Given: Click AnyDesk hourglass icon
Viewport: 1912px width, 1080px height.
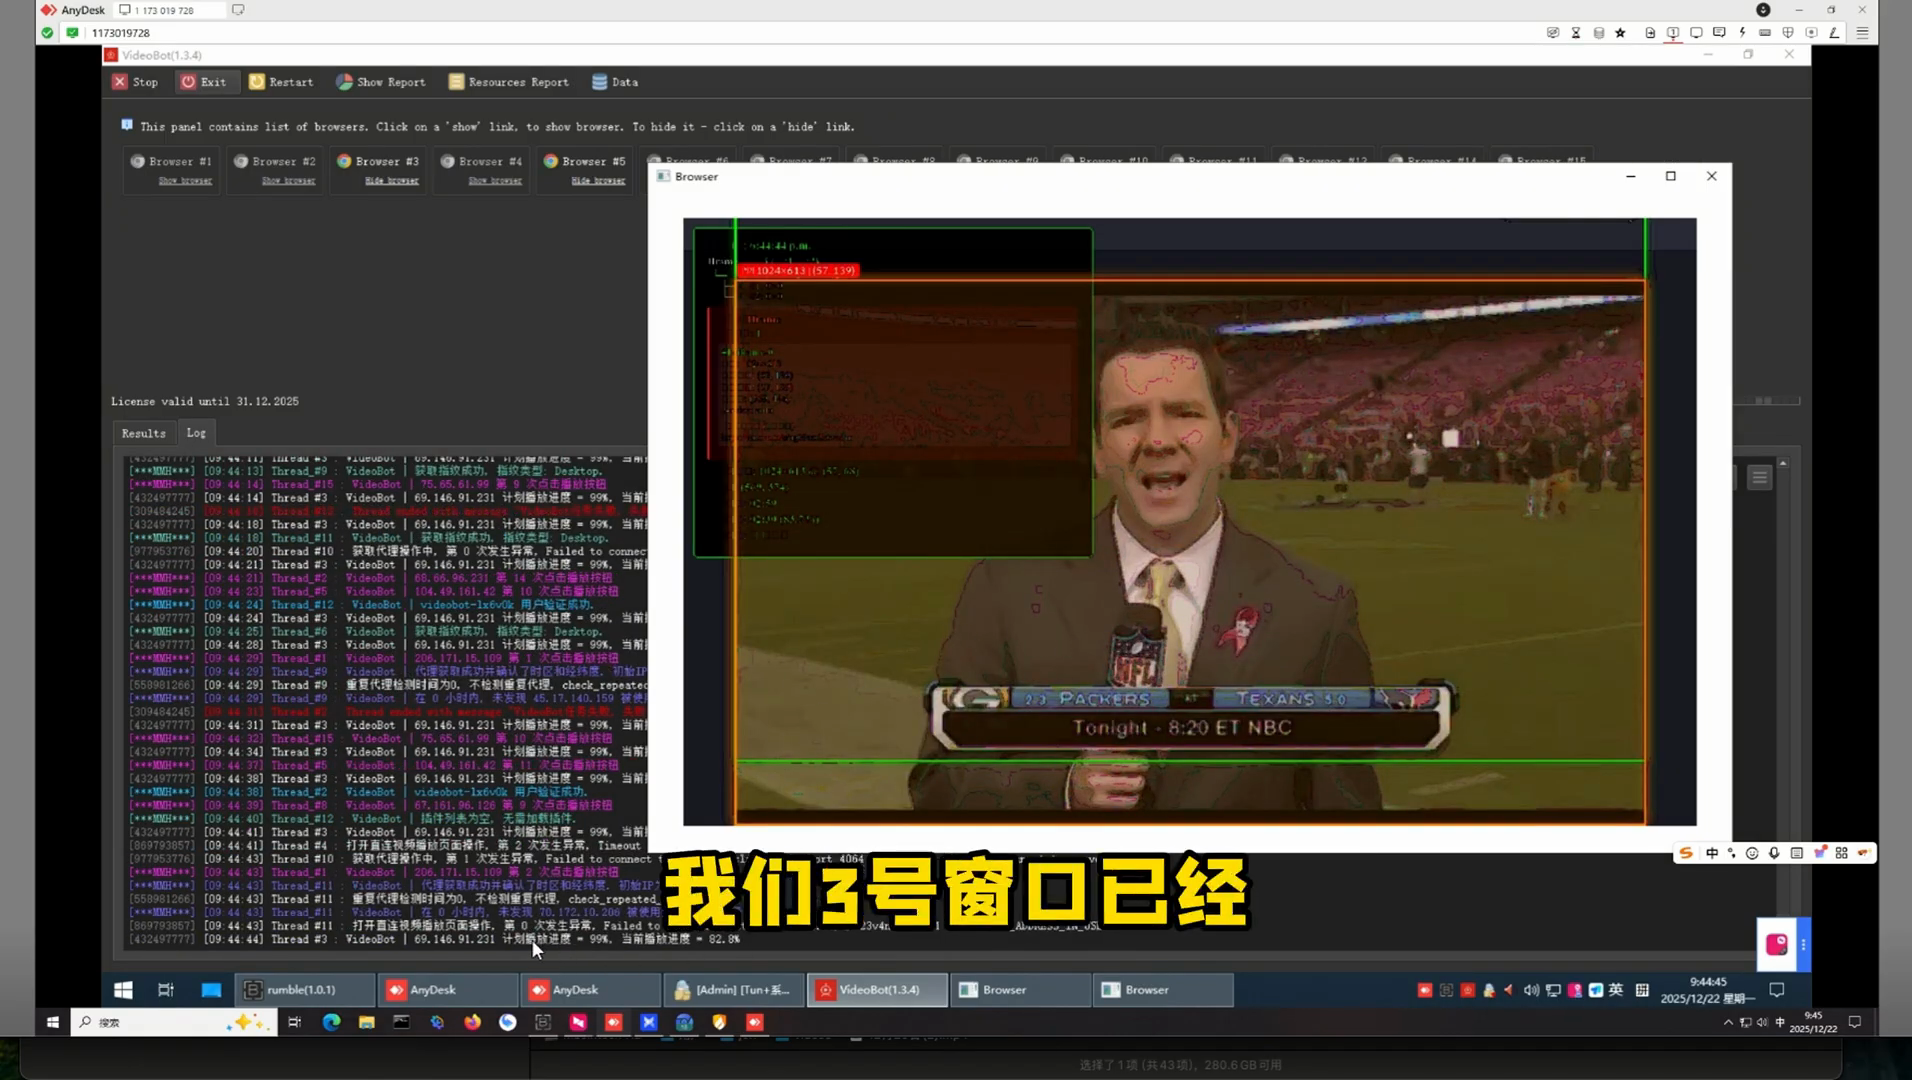Looking at the screenshot, I should pyautogui.click(x=1576, y=33).
